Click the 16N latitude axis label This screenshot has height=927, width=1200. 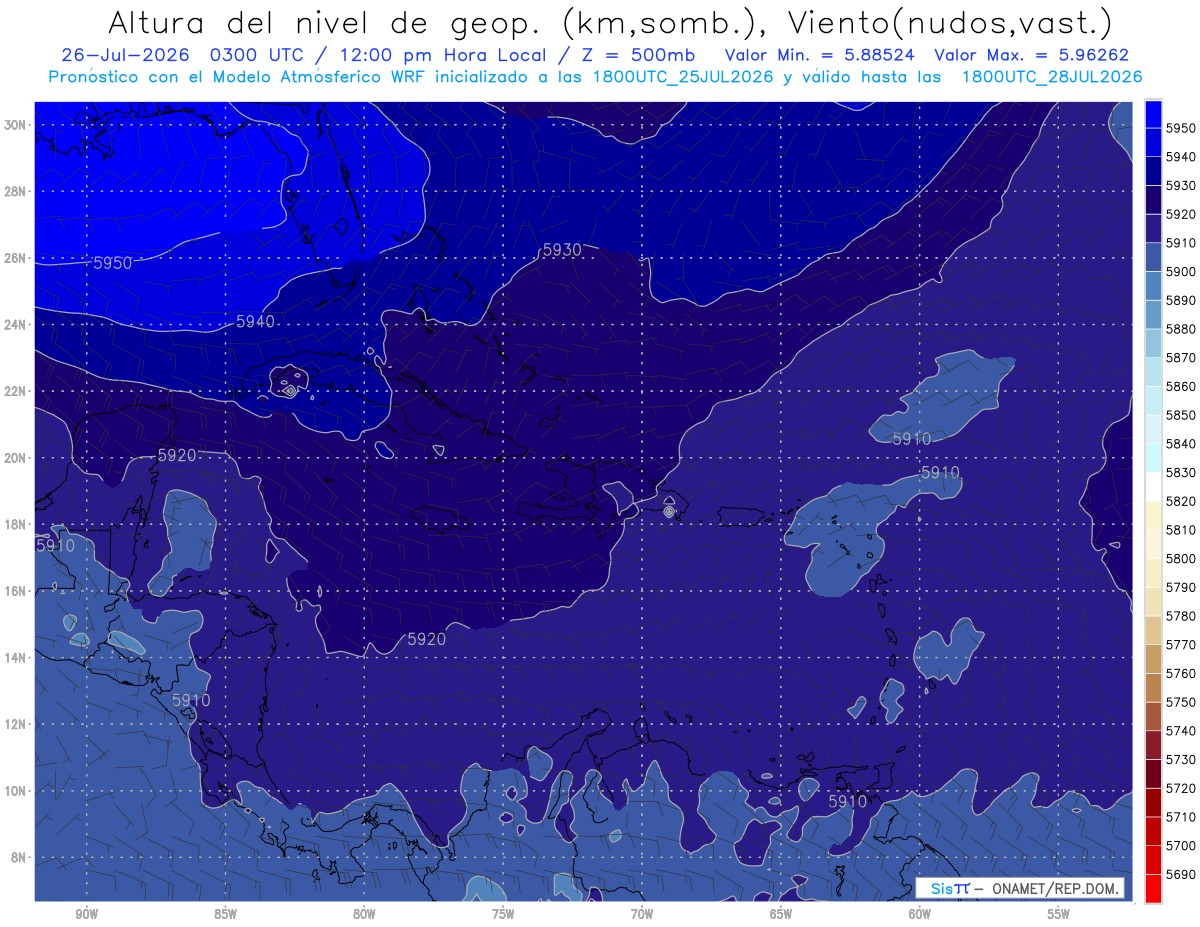pos(17,591)
